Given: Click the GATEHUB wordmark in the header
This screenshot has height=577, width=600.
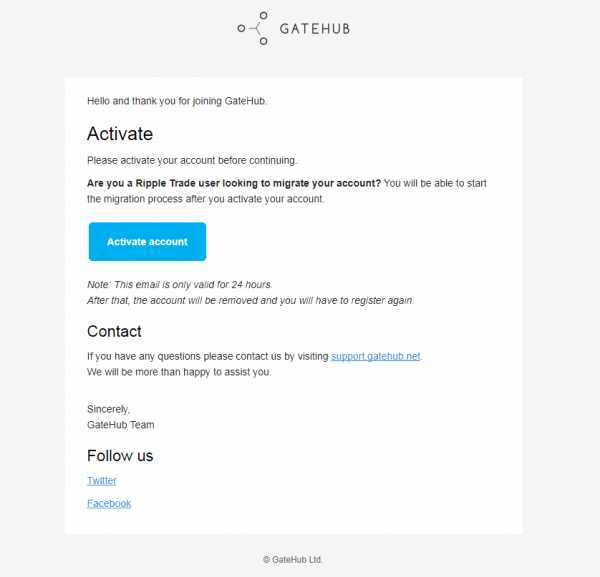Looking at the screenshot, I should tap(315, 29).
